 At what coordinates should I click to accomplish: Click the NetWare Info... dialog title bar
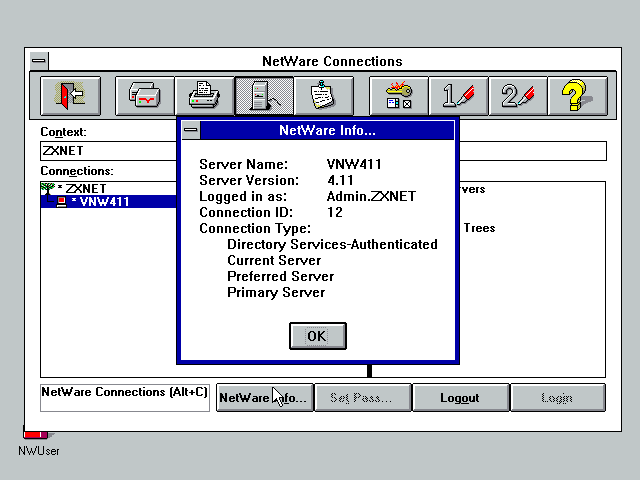click(327, 130)
